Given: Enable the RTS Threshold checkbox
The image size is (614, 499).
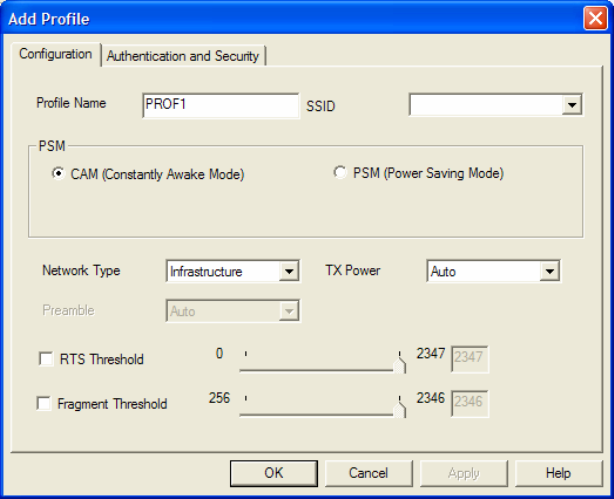Looking at the screenshot, I should [x=45, y=360].
